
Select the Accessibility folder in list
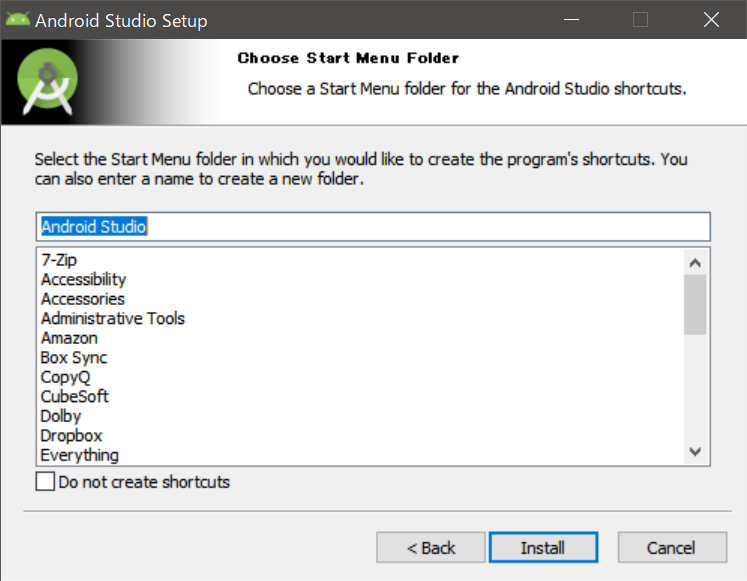[x=83, y=279]
